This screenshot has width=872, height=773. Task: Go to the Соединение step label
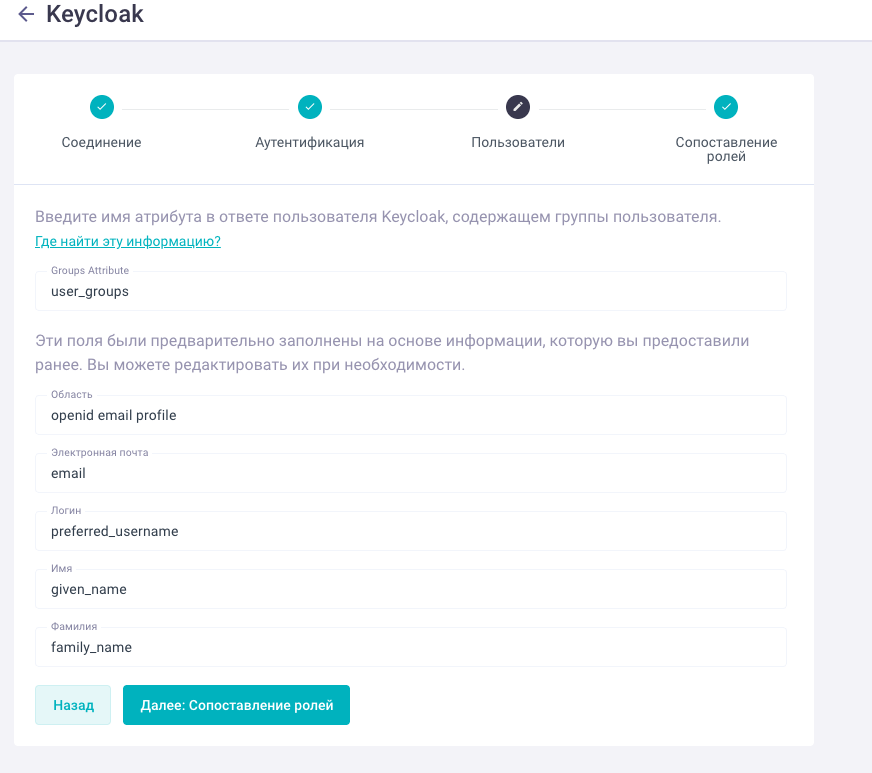(x=102, y=143)
